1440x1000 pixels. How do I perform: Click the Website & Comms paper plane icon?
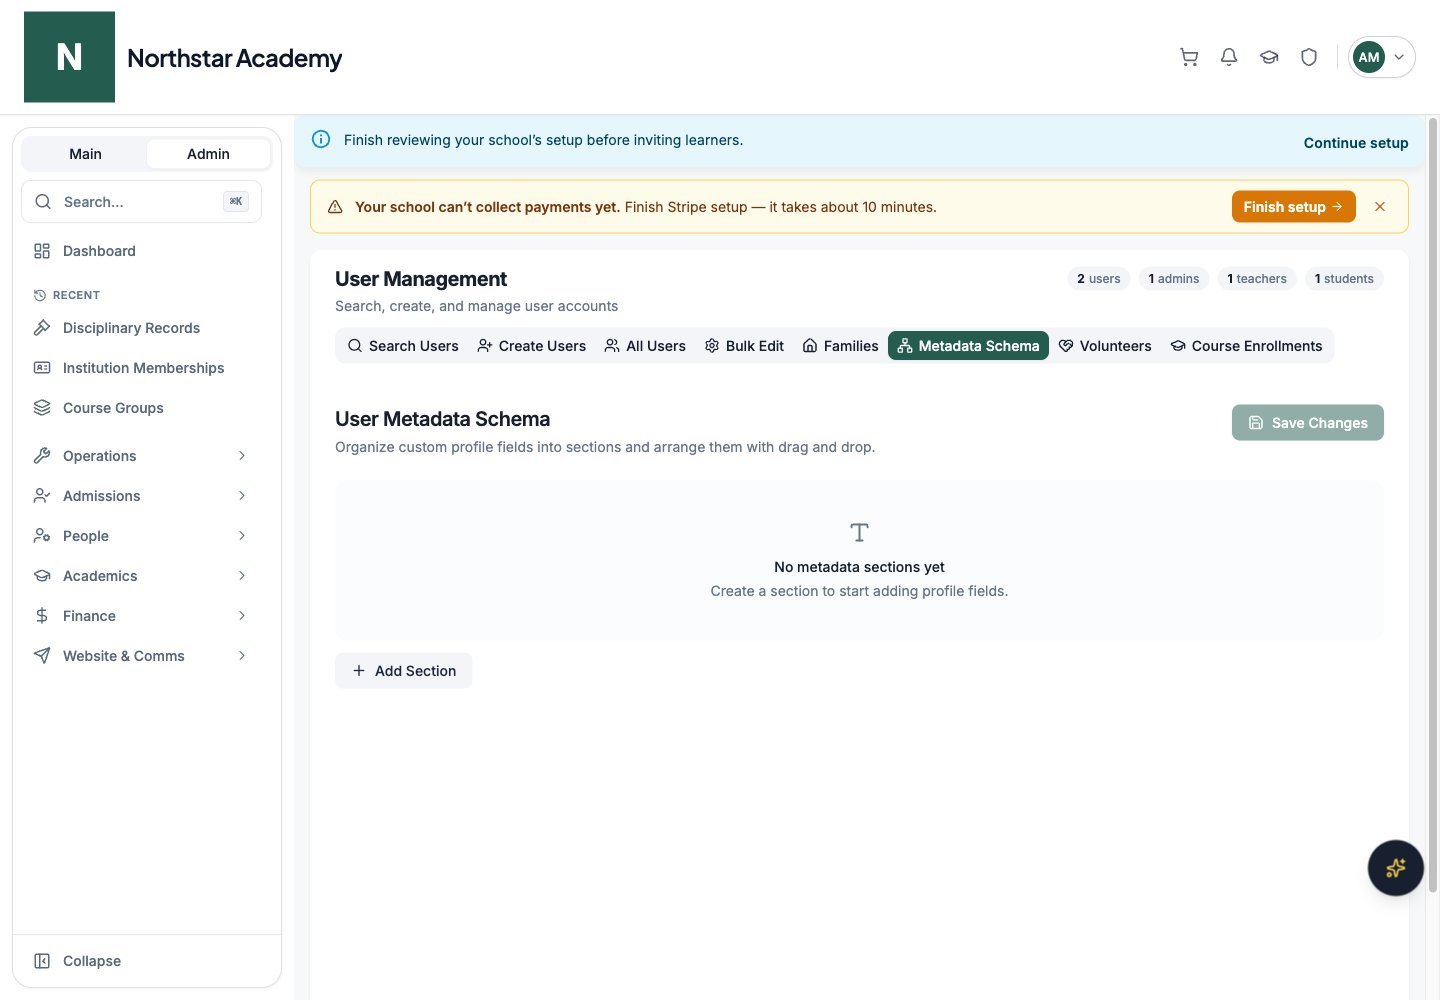[x=42, y=656]
